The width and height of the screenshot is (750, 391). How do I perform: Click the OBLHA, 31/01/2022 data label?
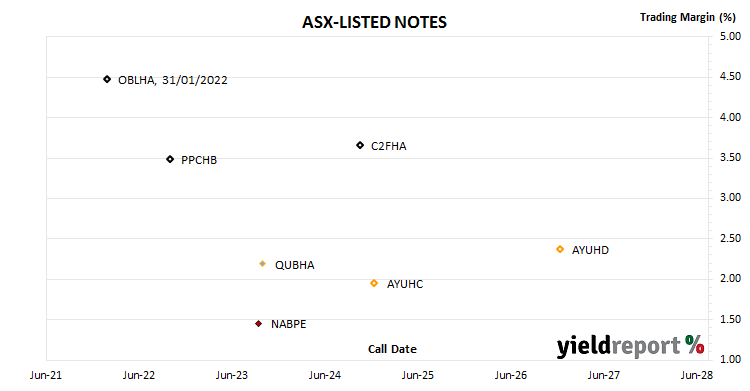click(173, 80)
